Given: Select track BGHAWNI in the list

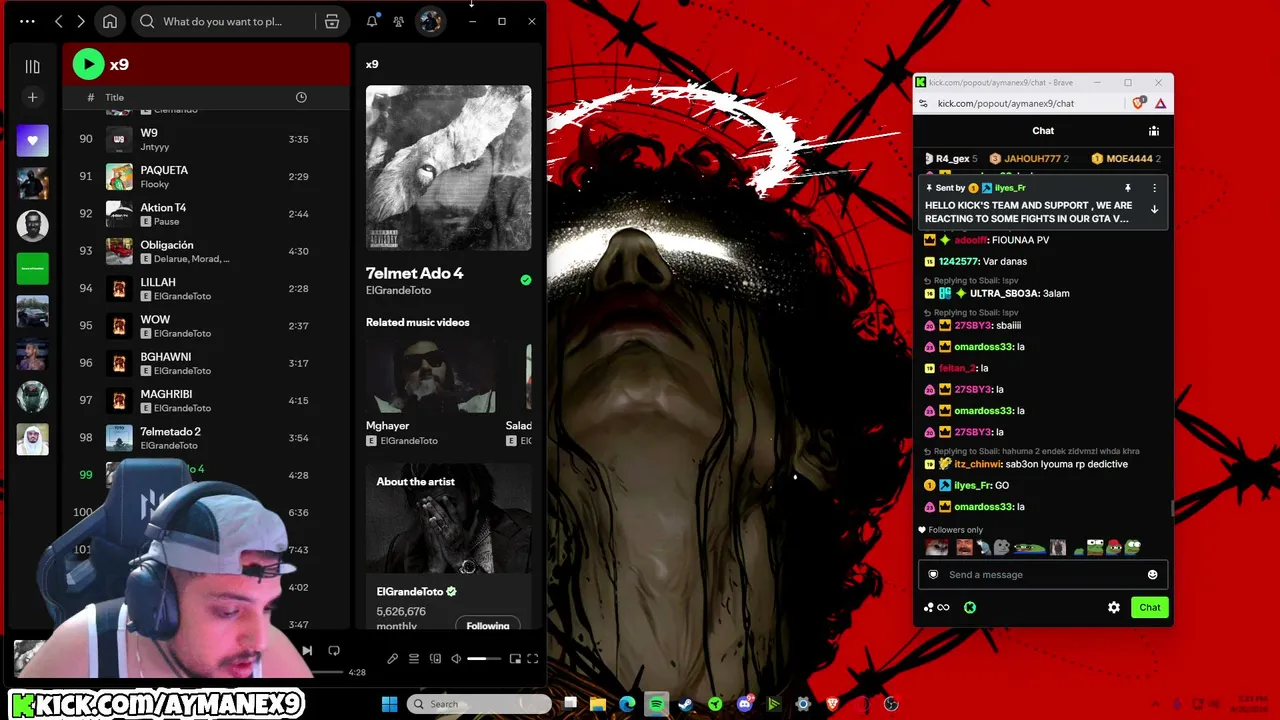Looking at the screenshot, I should (x=206, y=363).
